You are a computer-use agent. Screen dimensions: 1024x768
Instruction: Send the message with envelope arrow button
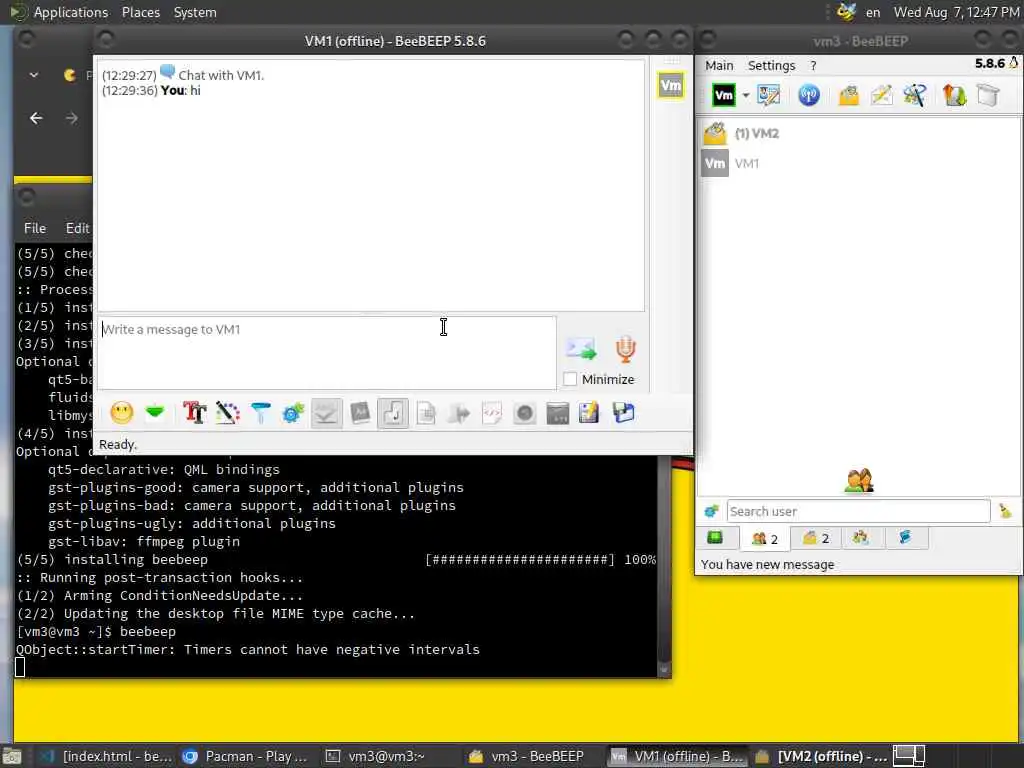pos(581,349)
